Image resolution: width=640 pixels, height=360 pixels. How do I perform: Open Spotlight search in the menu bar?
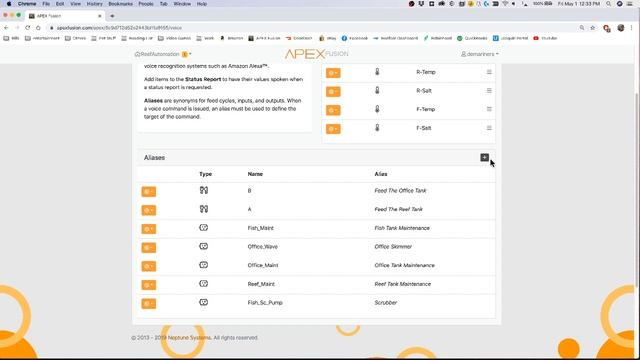coord(609,4)
